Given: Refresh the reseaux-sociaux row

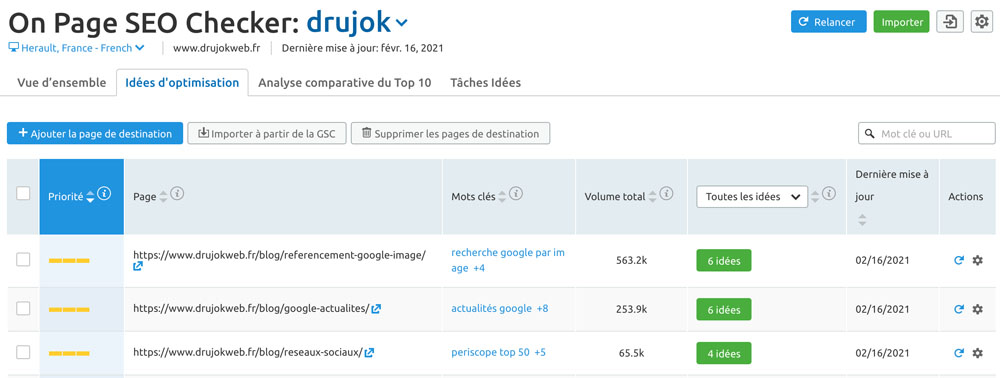Looking at the screenshot, I should (958, 353).
